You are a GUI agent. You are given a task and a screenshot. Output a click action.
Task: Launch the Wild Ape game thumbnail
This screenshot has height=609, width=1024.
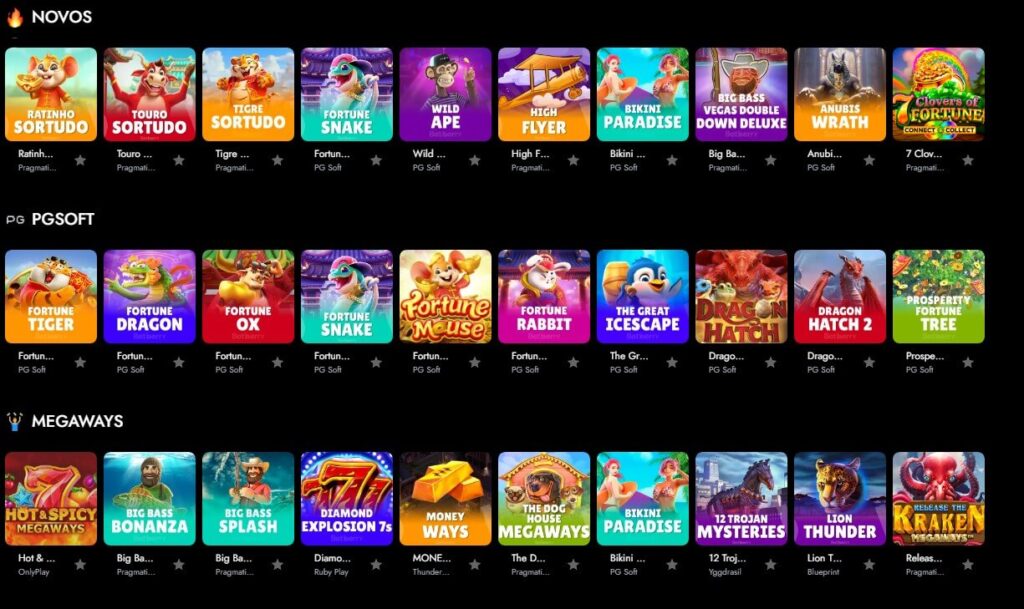point(445,94)
